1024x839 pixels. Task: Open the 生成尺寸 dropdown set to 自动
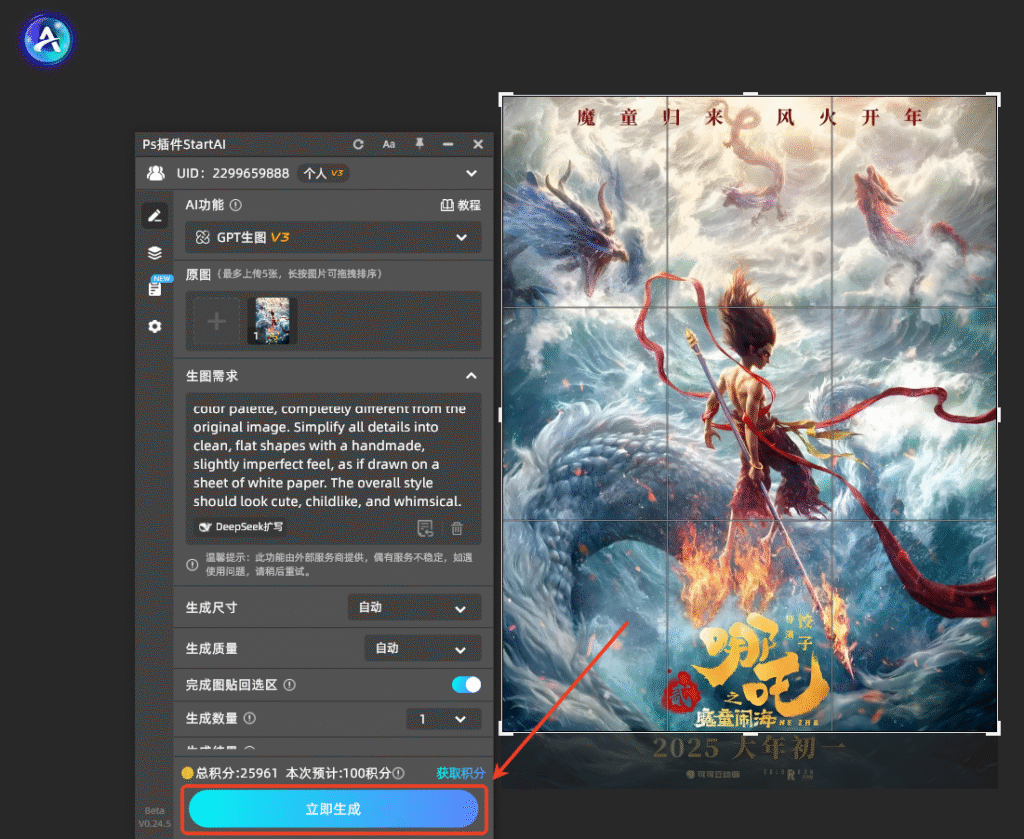click(414, 607)
